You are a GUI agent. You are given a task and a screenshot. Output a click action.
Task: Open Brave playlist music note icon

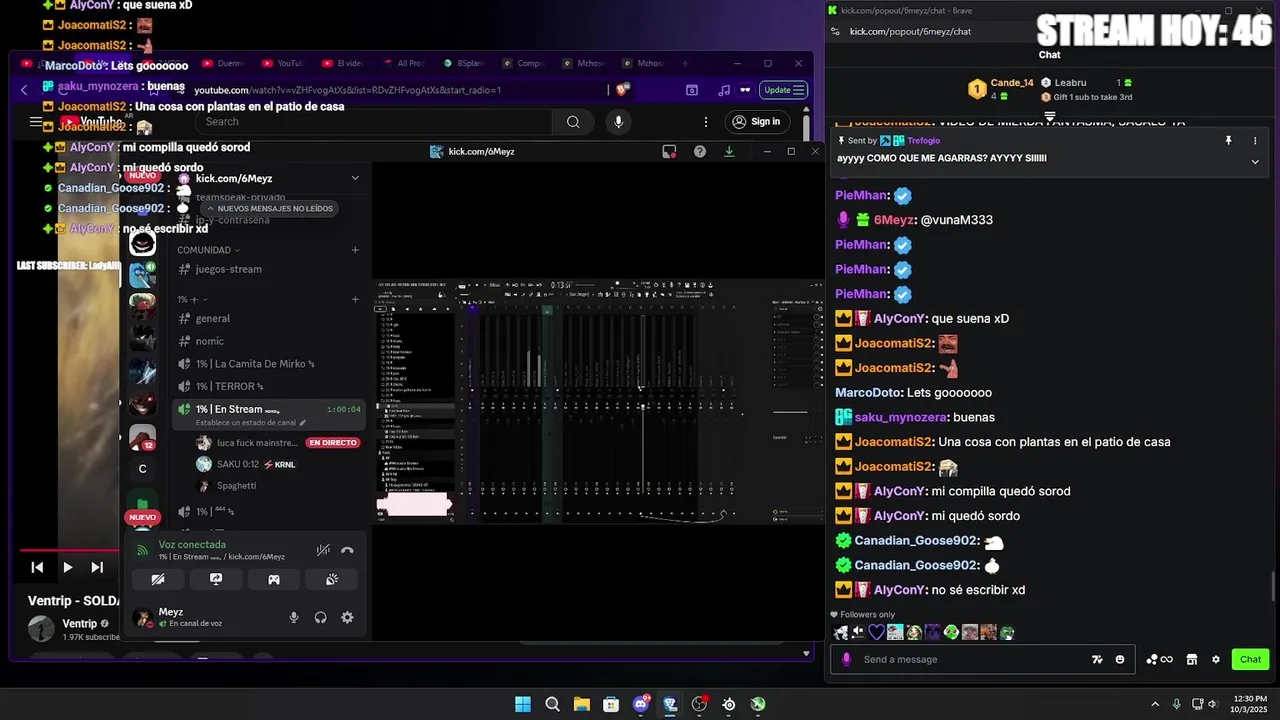pyautogui.click(x=724, y=90)
